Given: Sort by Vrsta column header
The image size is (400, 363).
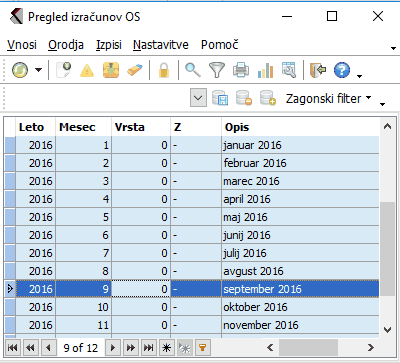Looking at the screenshot, I should click(x=141, y=127).
